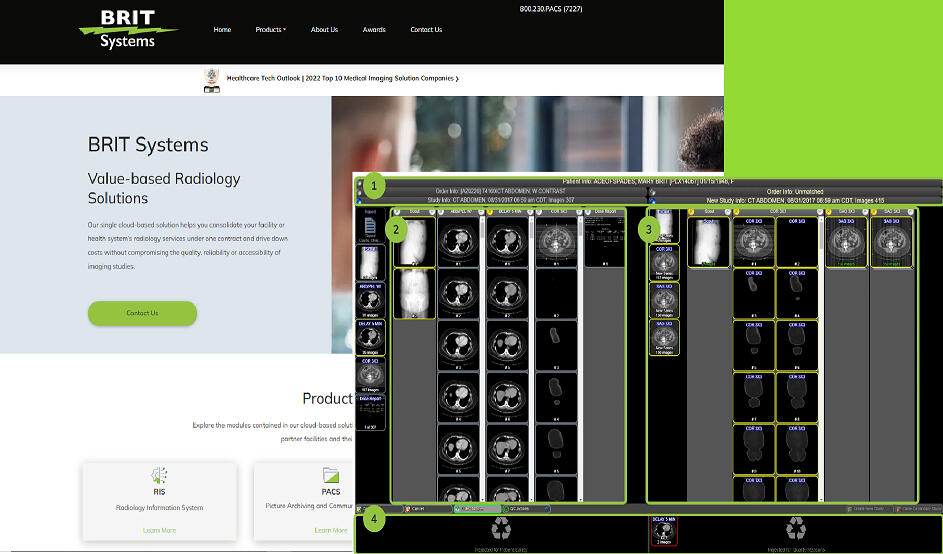Viewport: 943px width, 554px height.
Task: Click the Healthcare Tech Outlook badge icon
Action: tap(211, 79)
